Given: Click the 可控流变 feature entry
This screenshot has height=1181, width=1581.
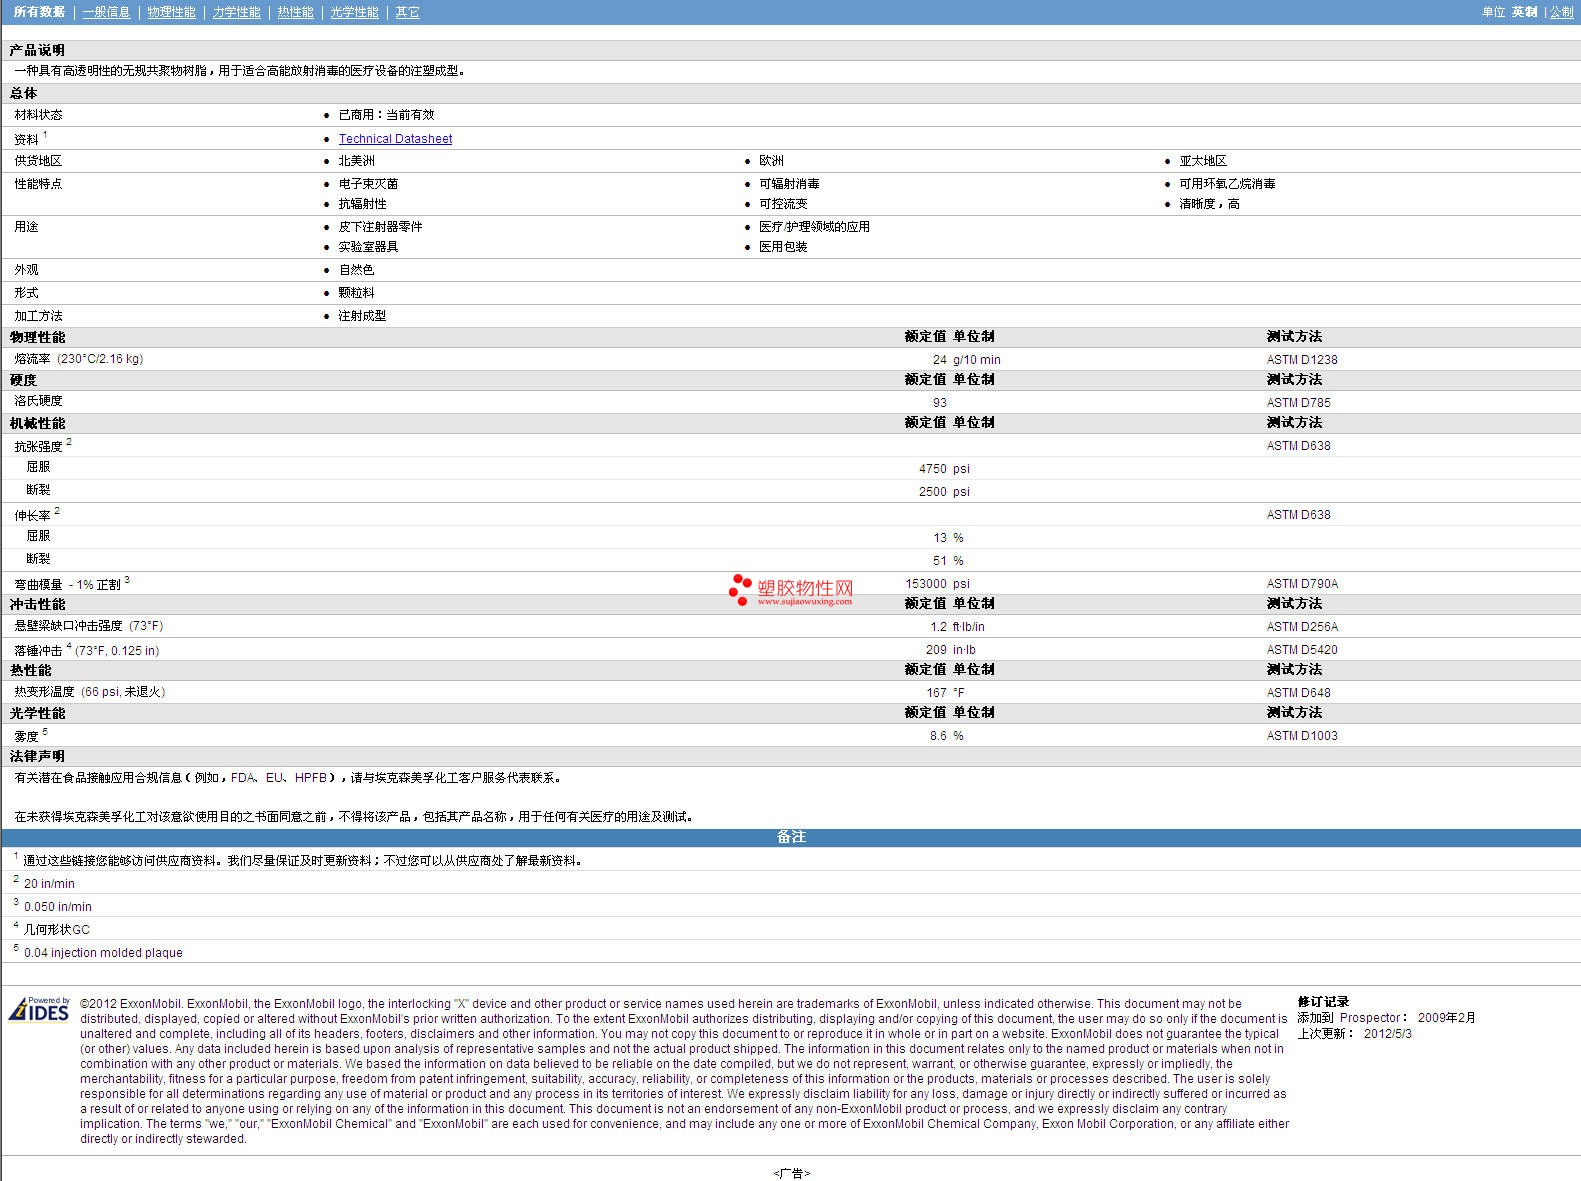Looking at the screenshot, I should tap(783, 204).
